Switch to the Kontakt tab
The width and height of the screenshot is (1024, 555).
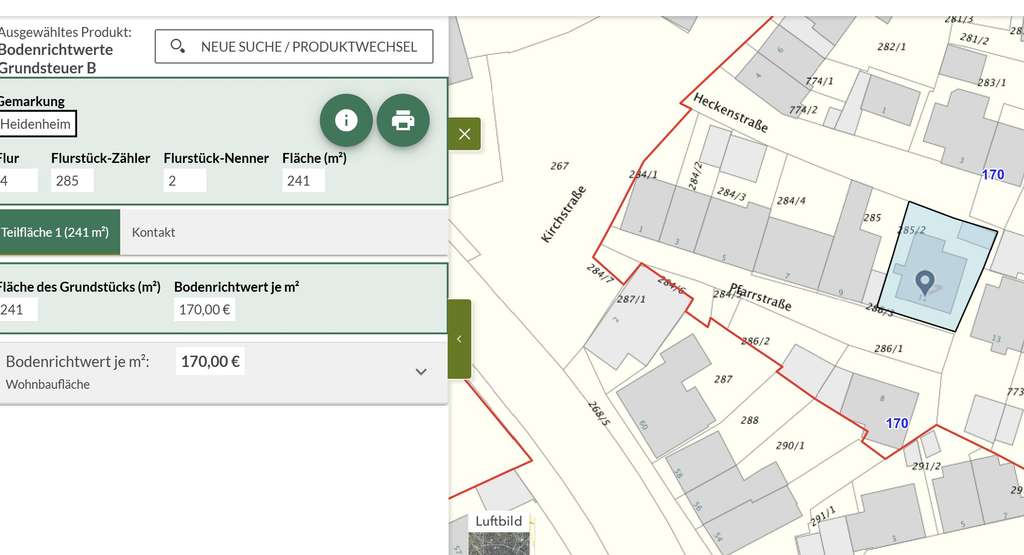153,232
